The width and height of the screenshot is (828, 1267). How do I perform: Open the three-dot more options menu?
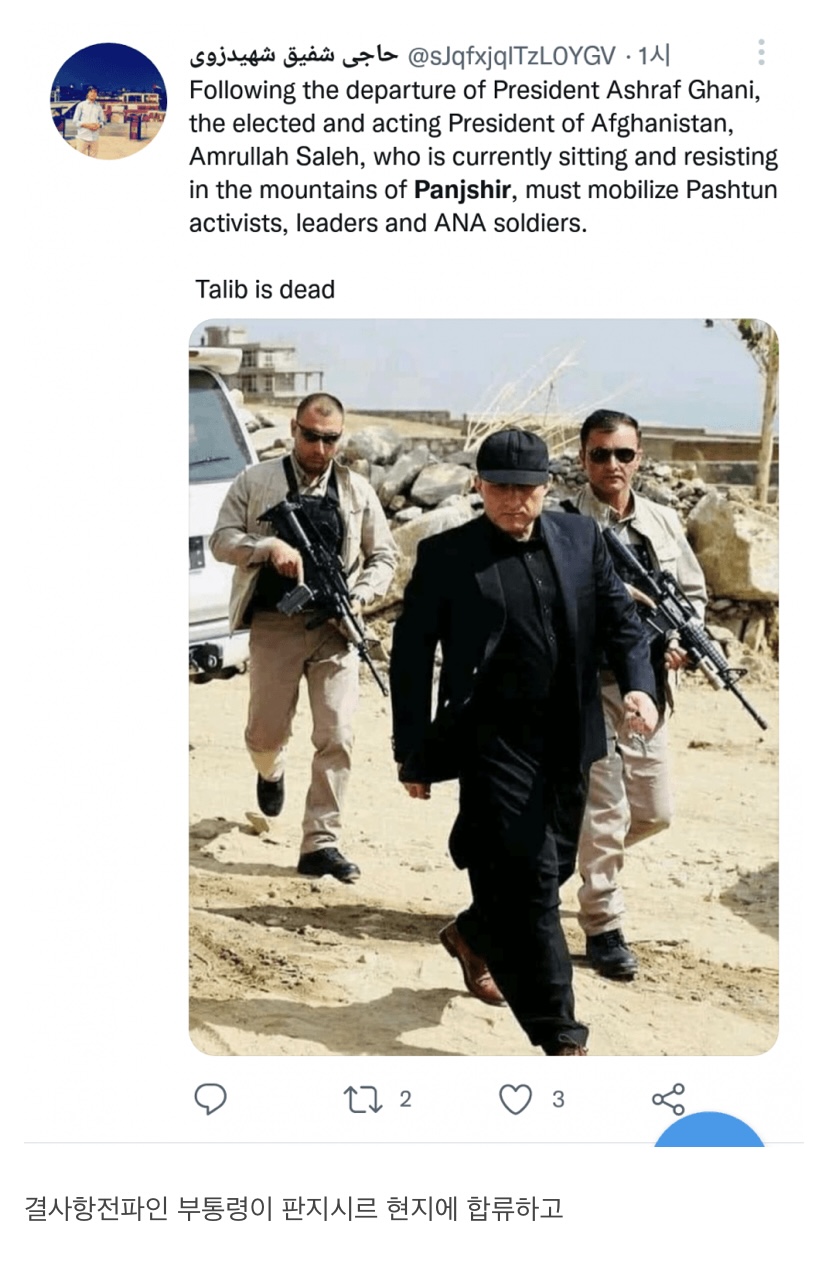(761, 52)
